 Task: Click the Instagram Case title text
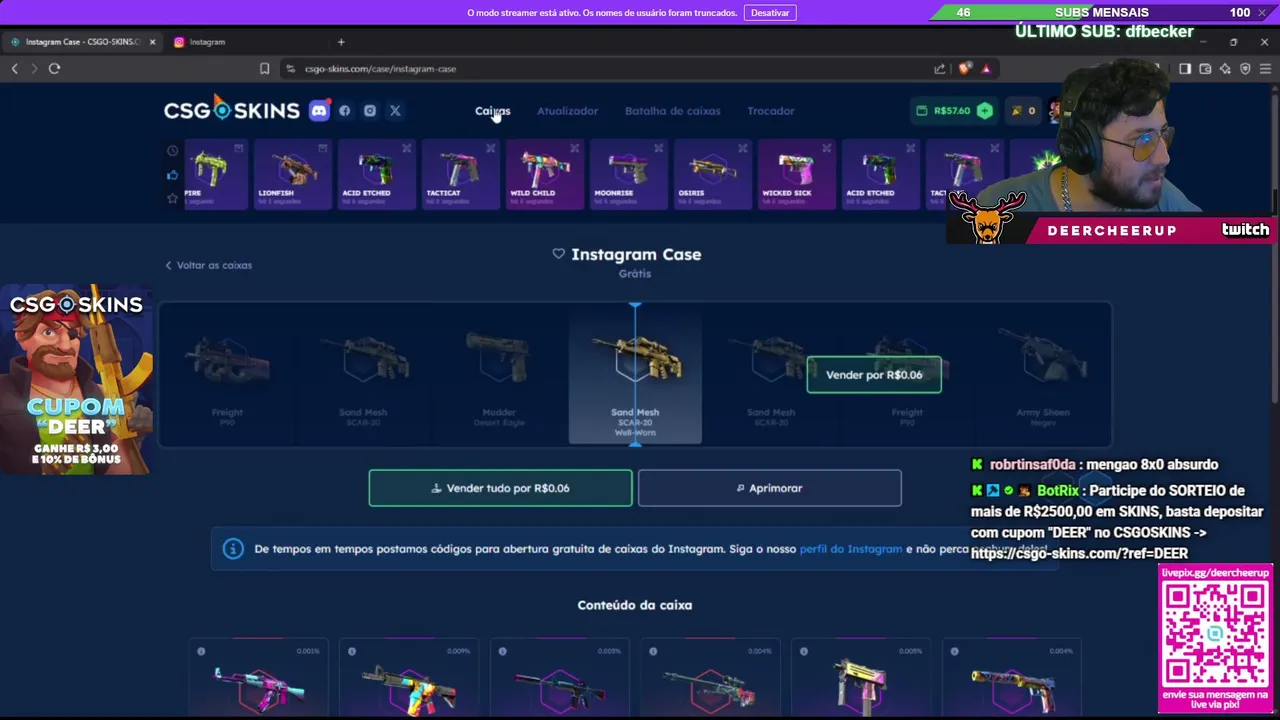point(636,254)
